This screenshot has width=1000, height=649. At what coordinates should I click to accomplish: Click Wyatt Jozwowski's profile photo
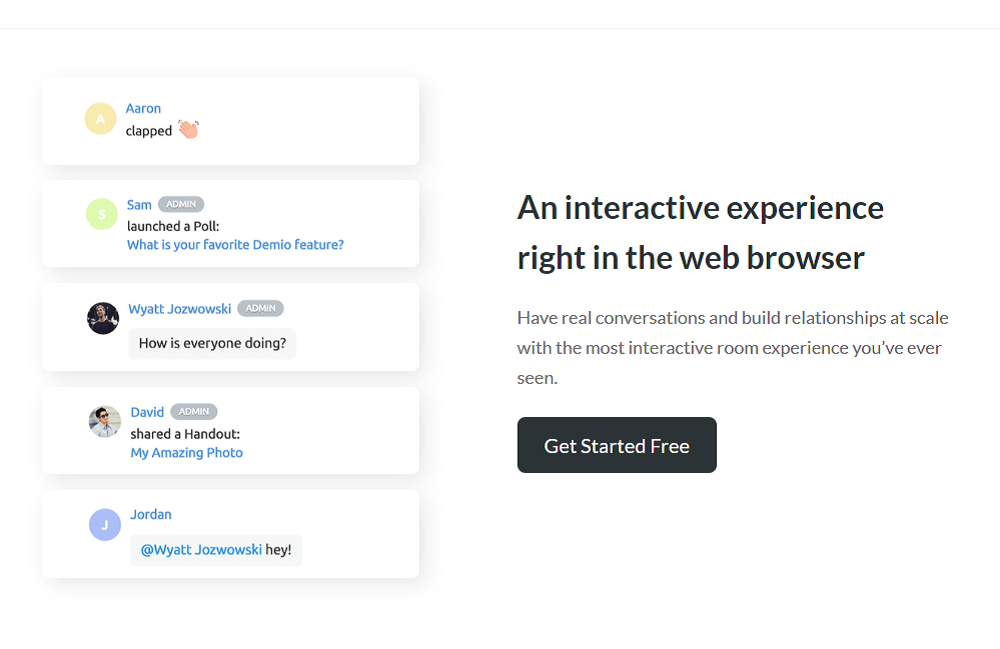click(103, 318)
